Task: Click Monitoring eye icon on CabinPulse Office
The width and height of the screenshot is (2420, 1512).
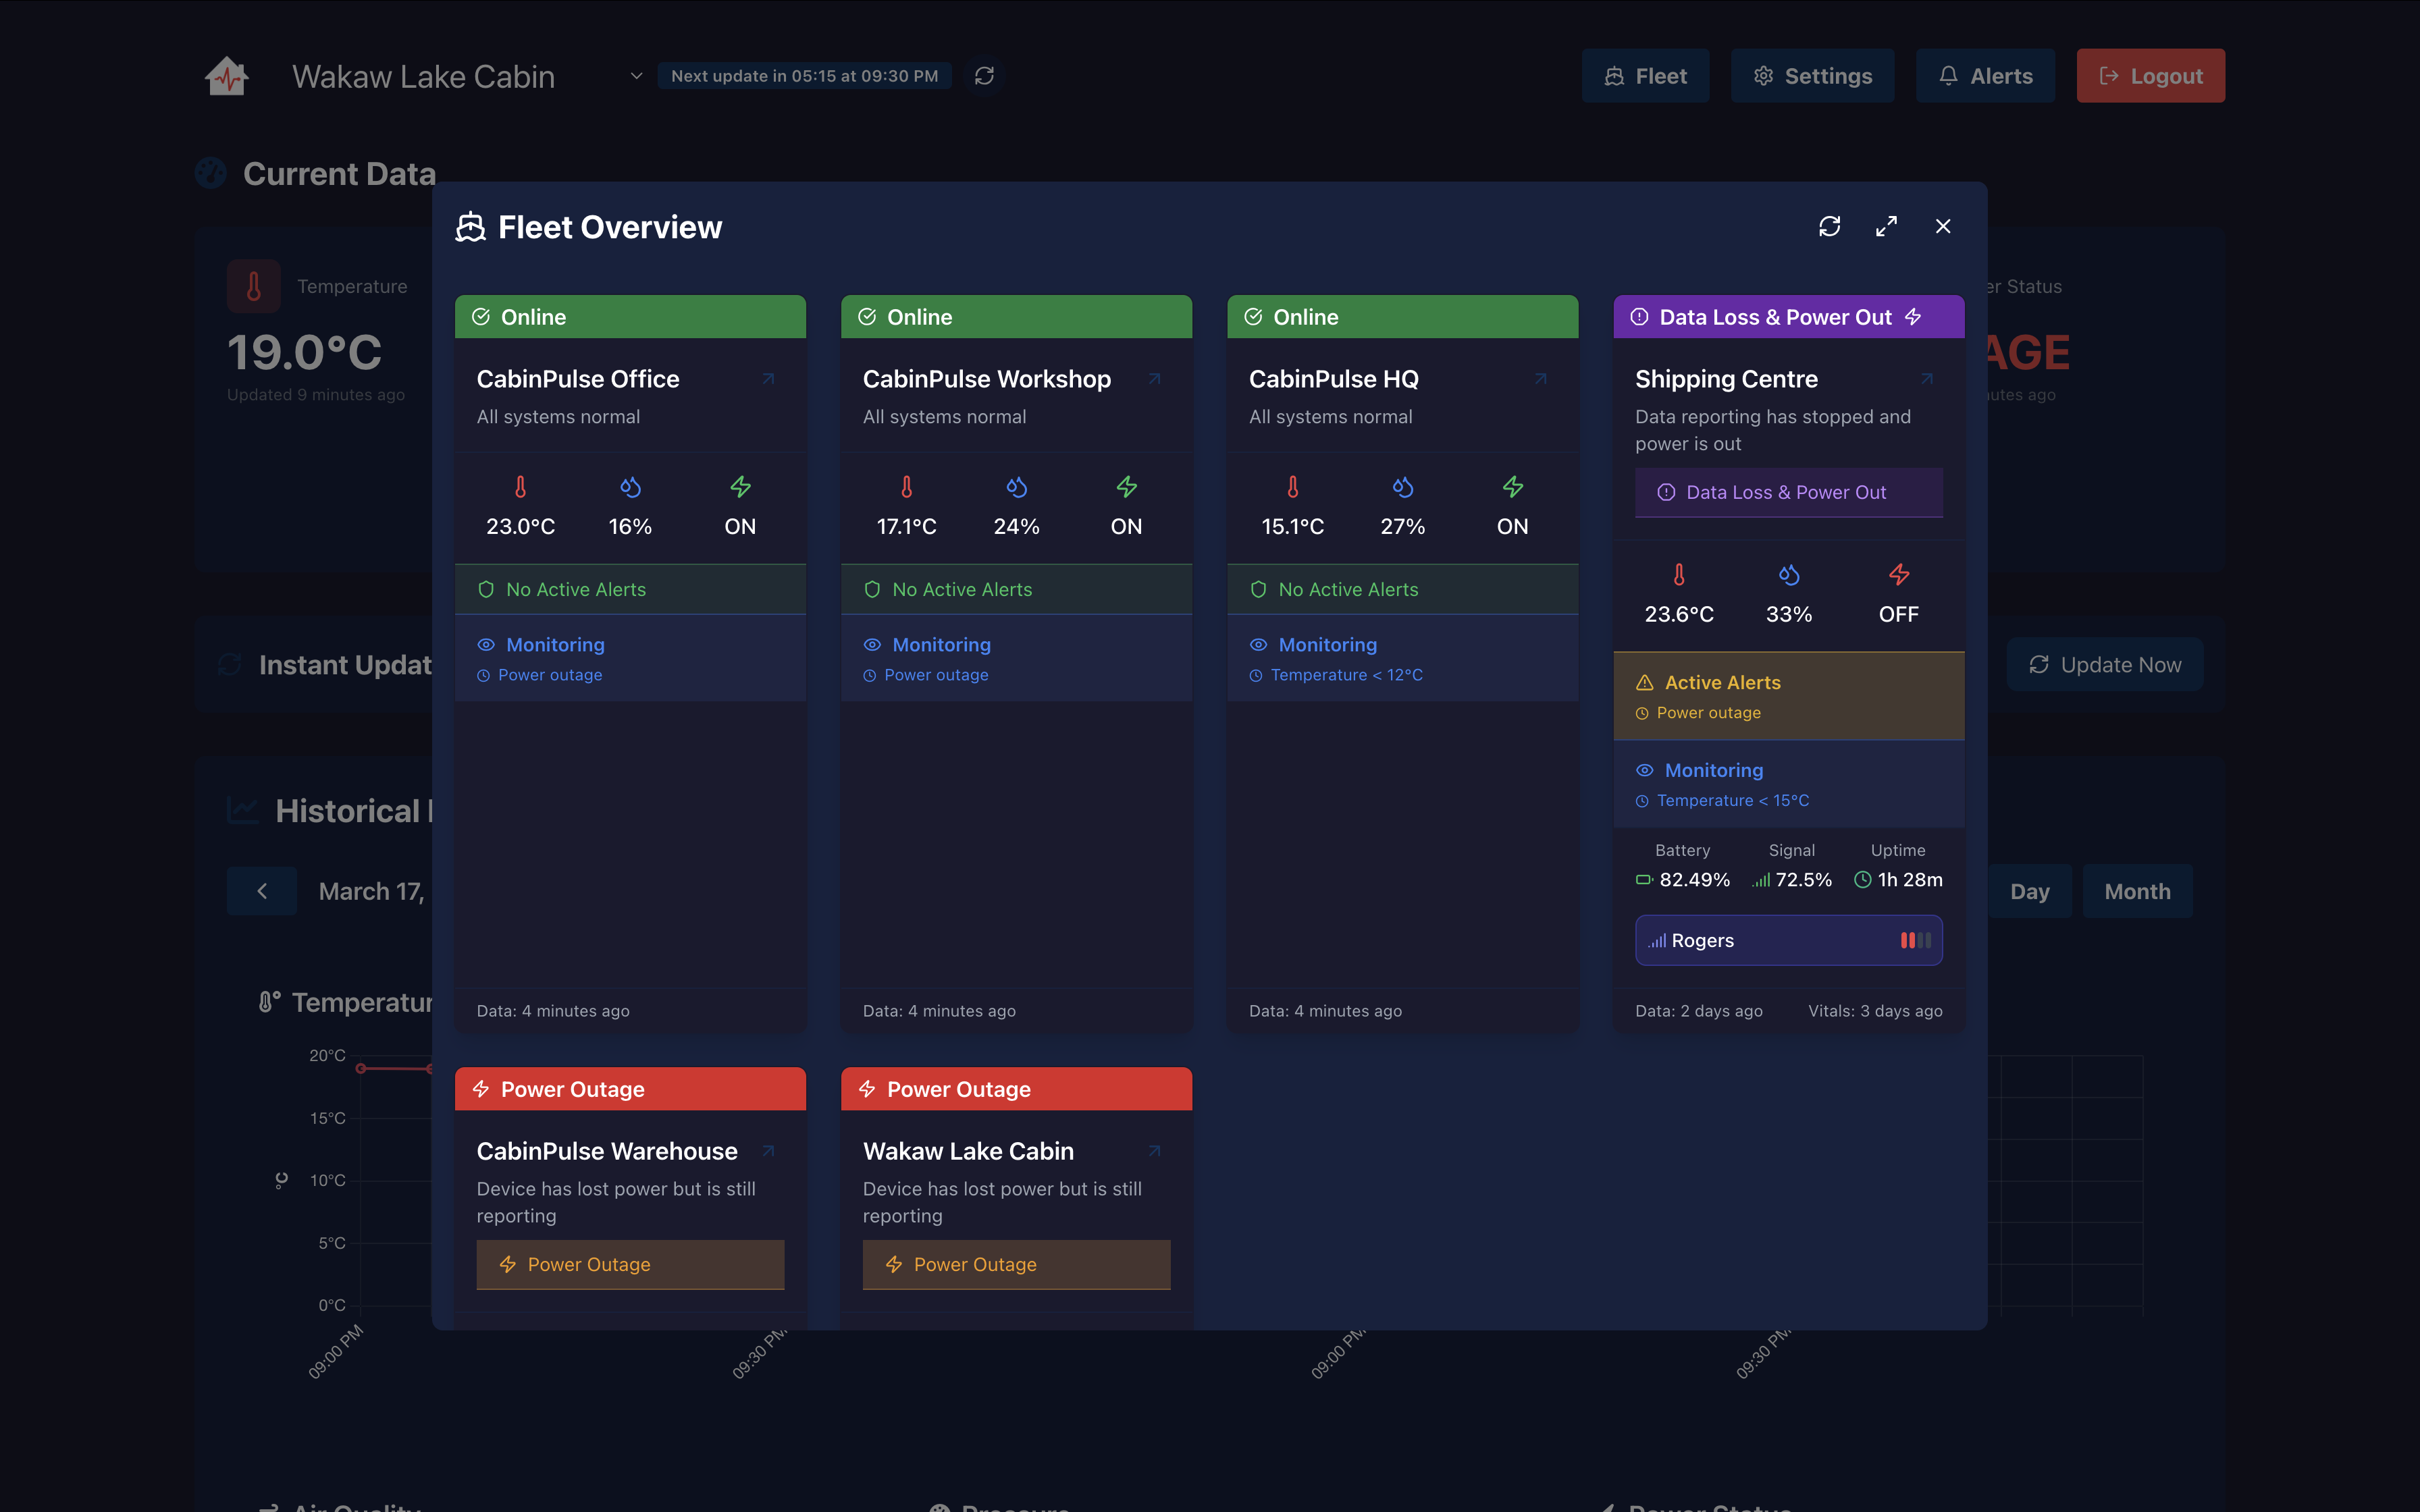Action: (x=486, y=645)
